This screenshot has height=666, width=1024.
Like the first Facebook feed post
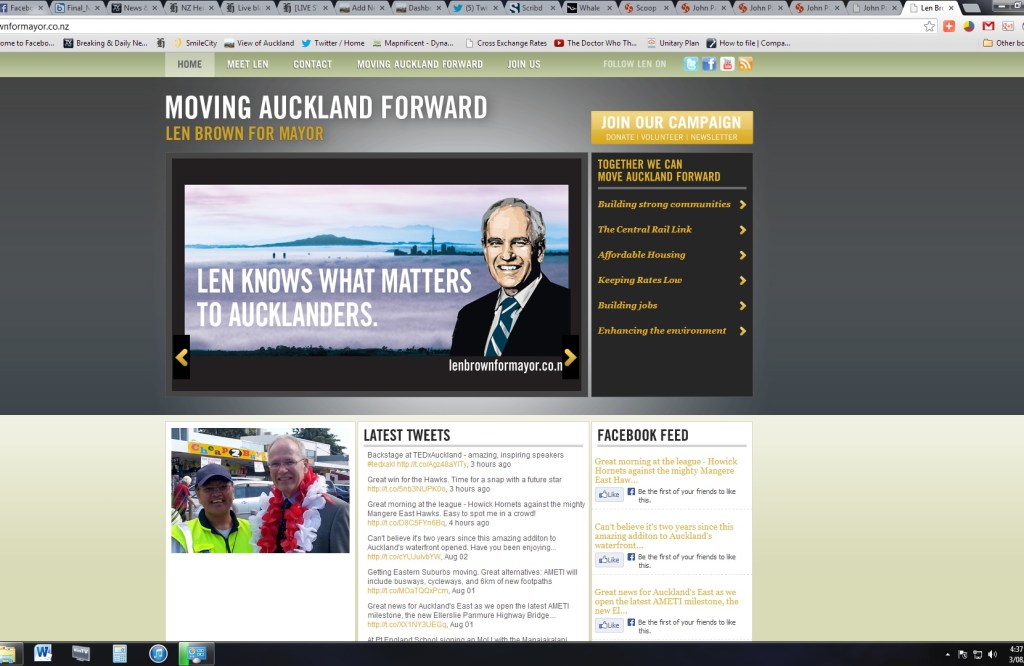point(609,494)
